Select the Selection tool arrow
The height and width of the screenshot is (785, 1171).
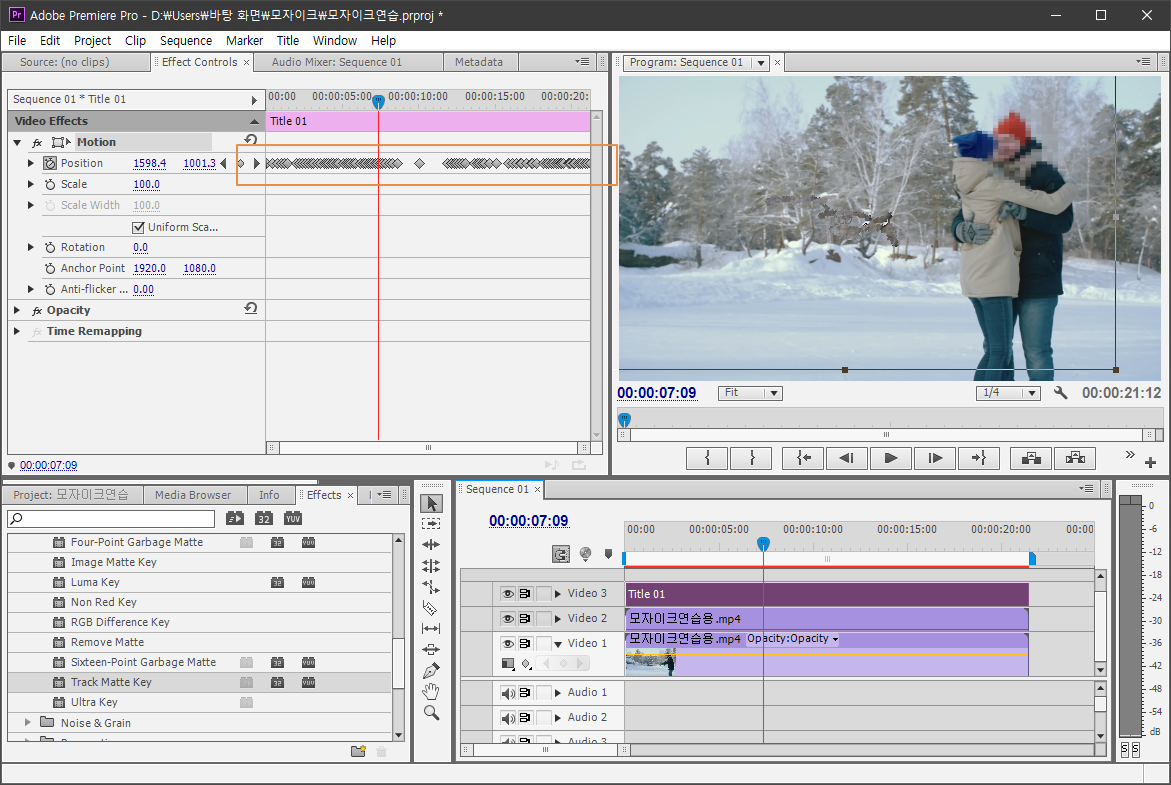[x=431, y=503]
